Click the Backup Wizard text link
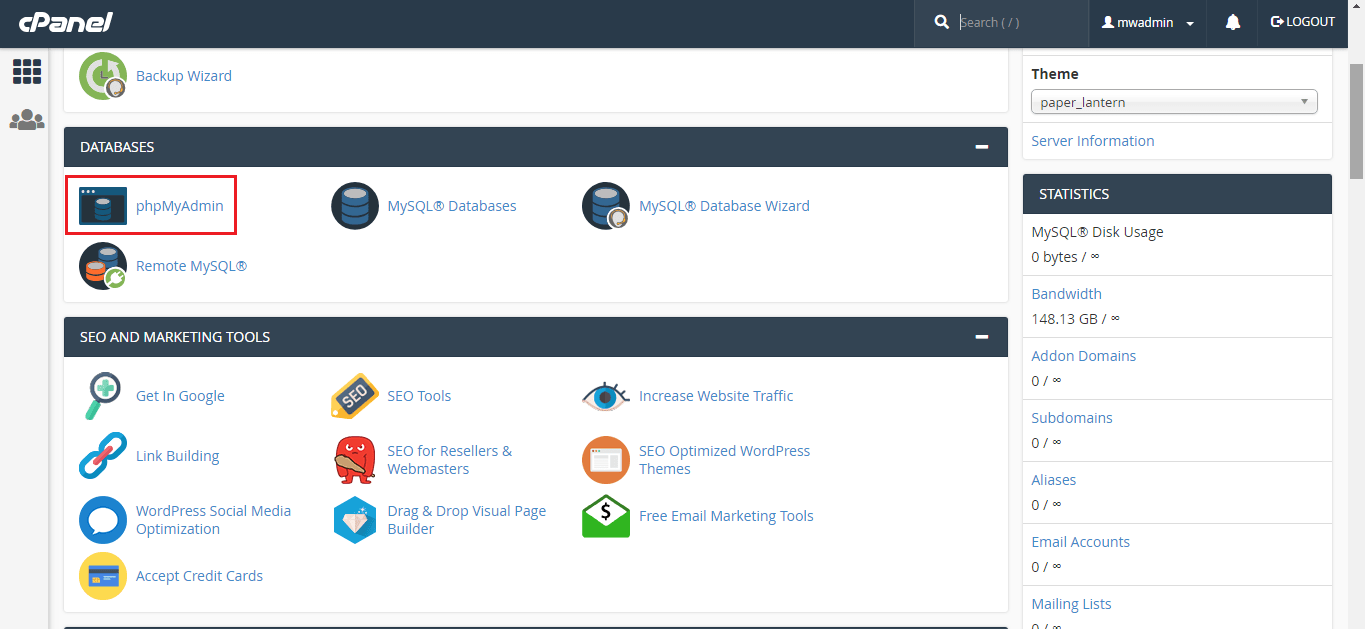The height and width of the screenshot is (629, 1365). [184, 76]
